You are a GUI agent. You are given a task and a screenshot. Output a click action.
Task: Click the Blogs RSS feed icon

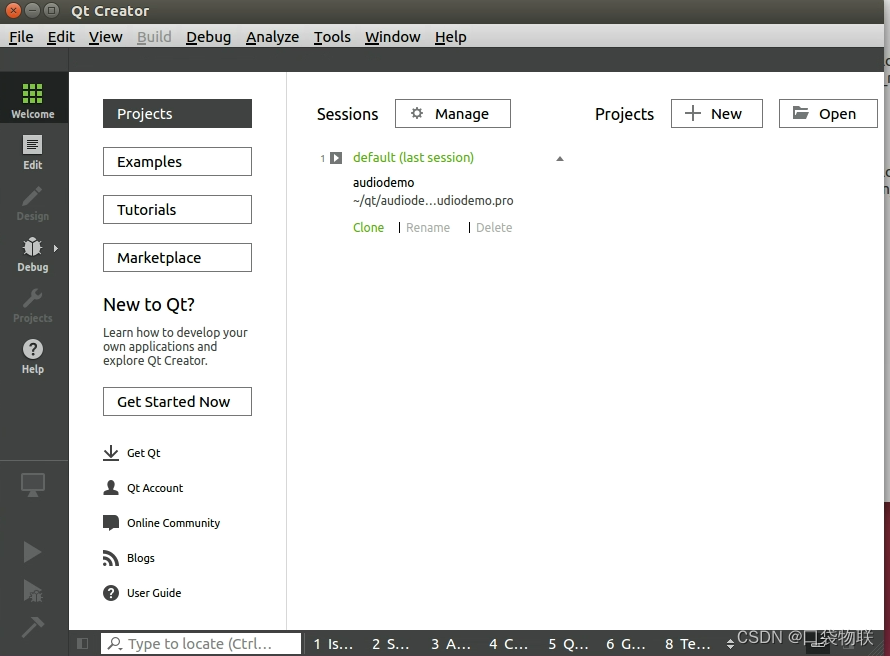pos(111,558)
